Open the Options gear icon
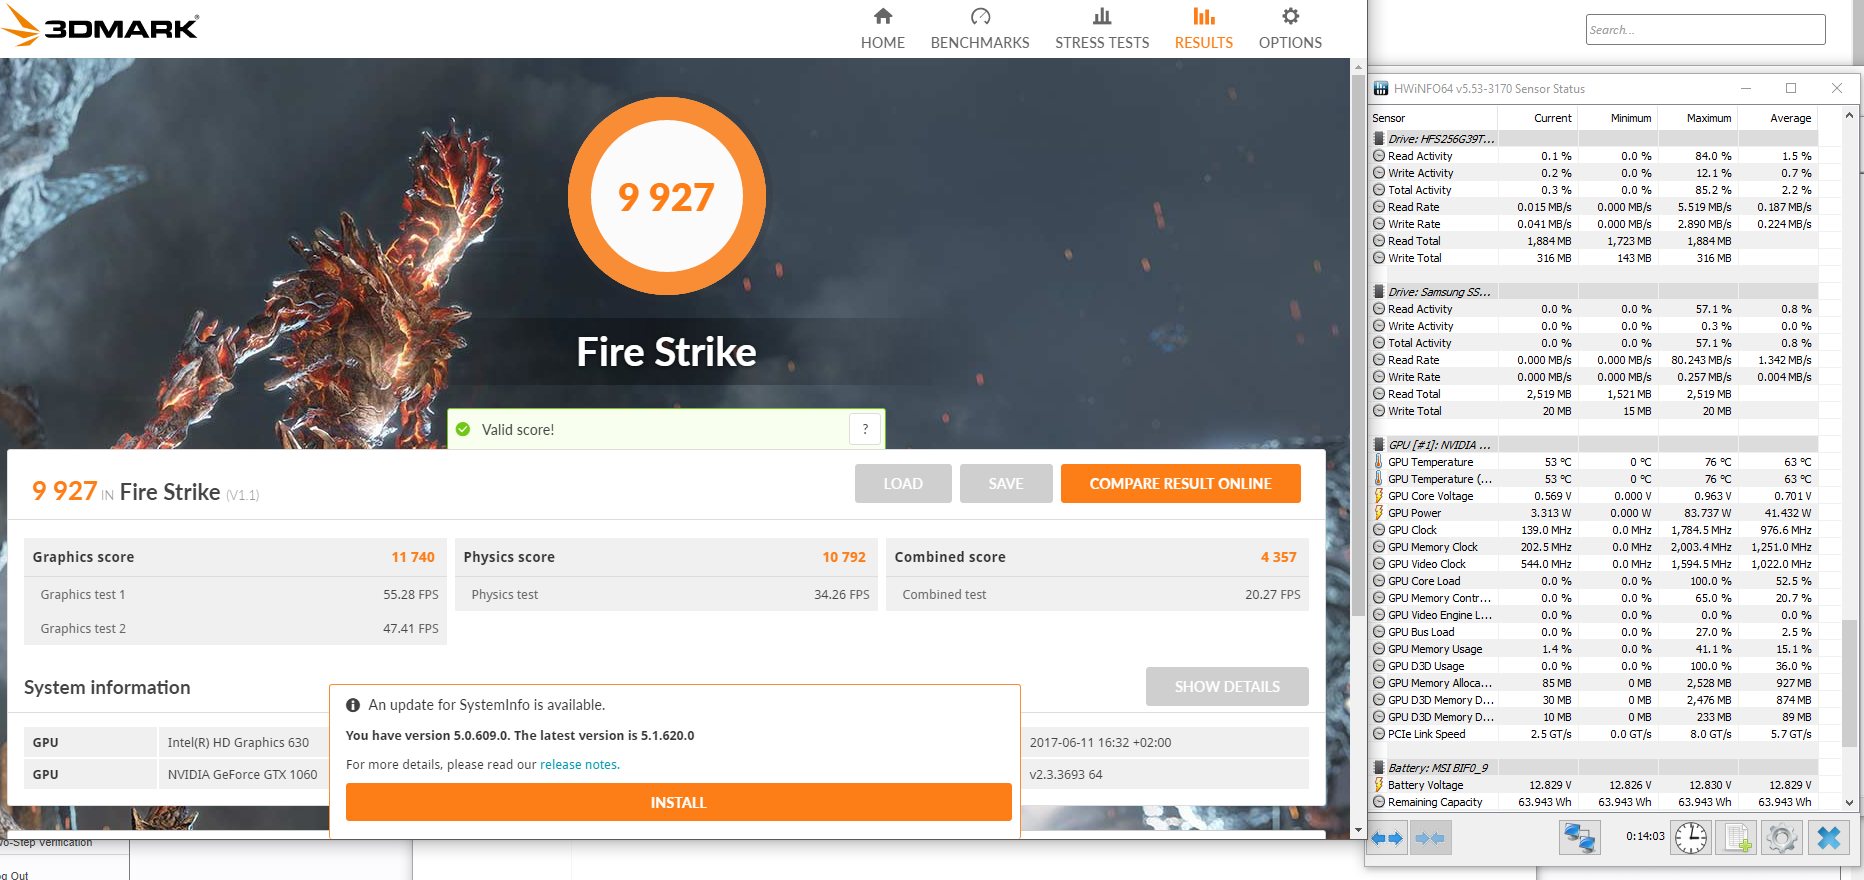Viewport: 1864px width, 880px height. [x=1290, y=16]
